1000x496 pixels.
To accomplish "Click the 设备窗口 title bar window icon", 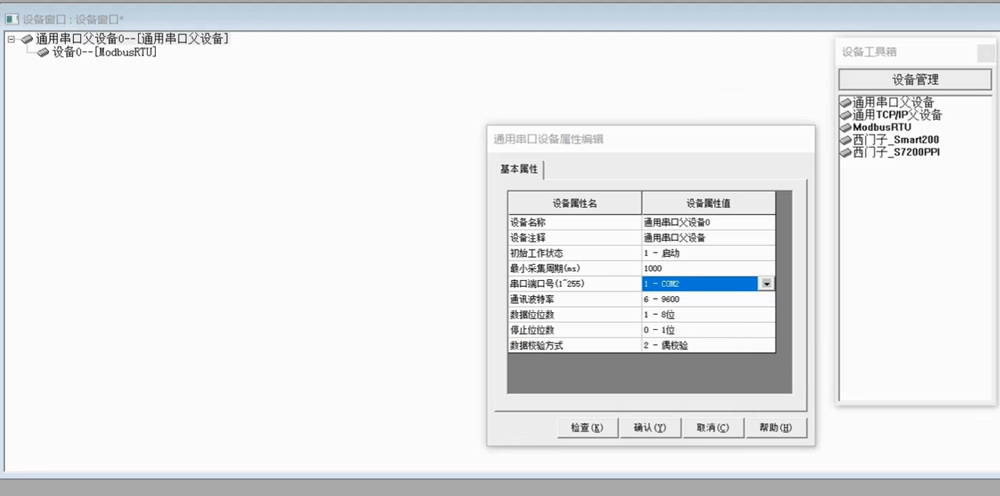I will [12, 18].
